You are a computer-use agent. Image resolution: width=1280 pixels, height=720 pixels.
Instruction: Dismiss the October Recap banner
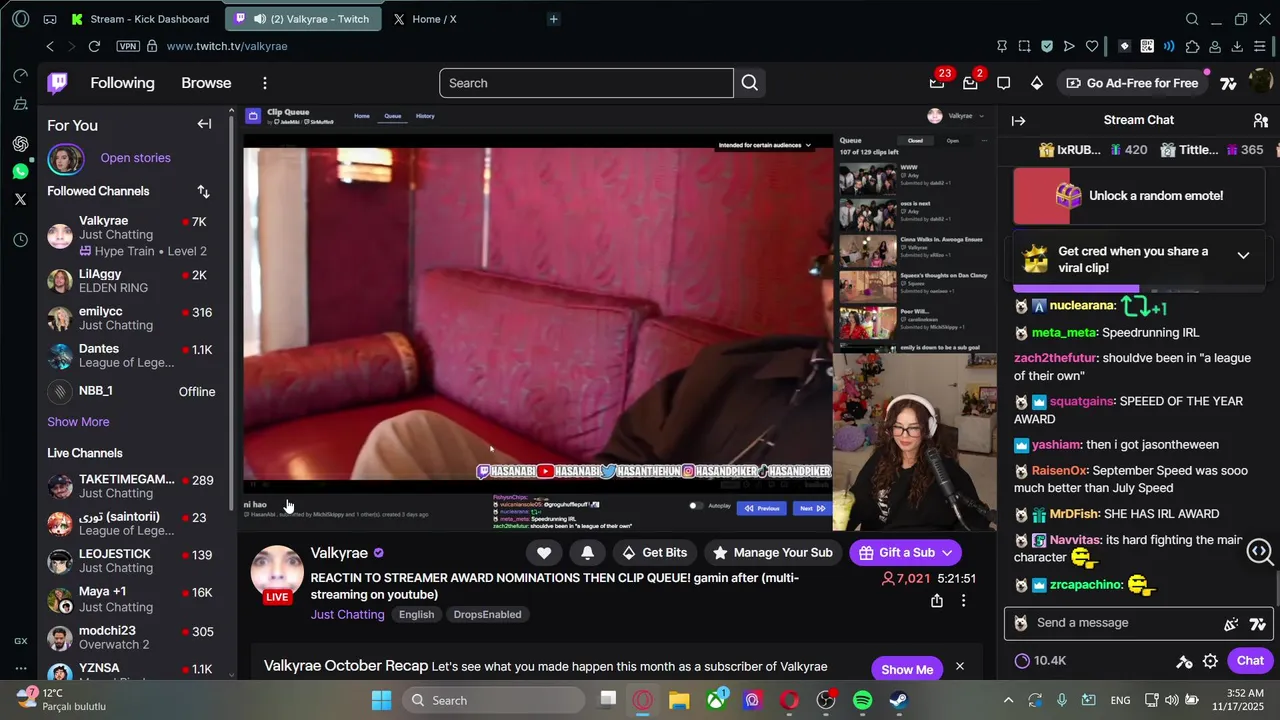point(960,666)
